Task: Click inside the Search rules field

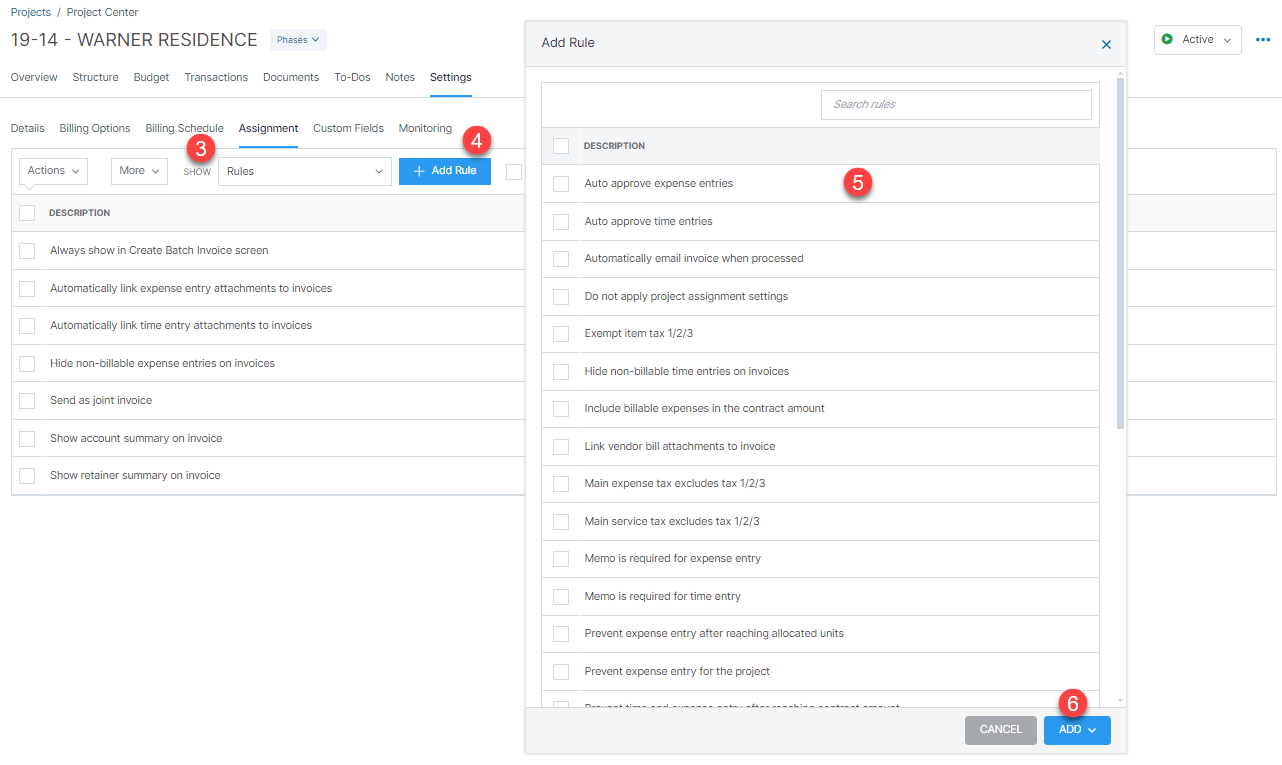Action: (x=955, y=105)
